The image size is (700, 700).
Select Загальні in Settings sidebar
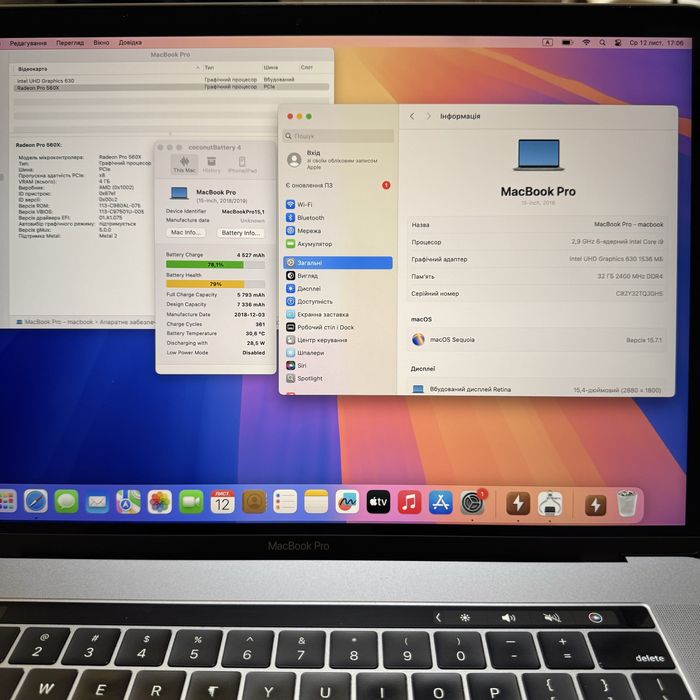tap(338, 262)
